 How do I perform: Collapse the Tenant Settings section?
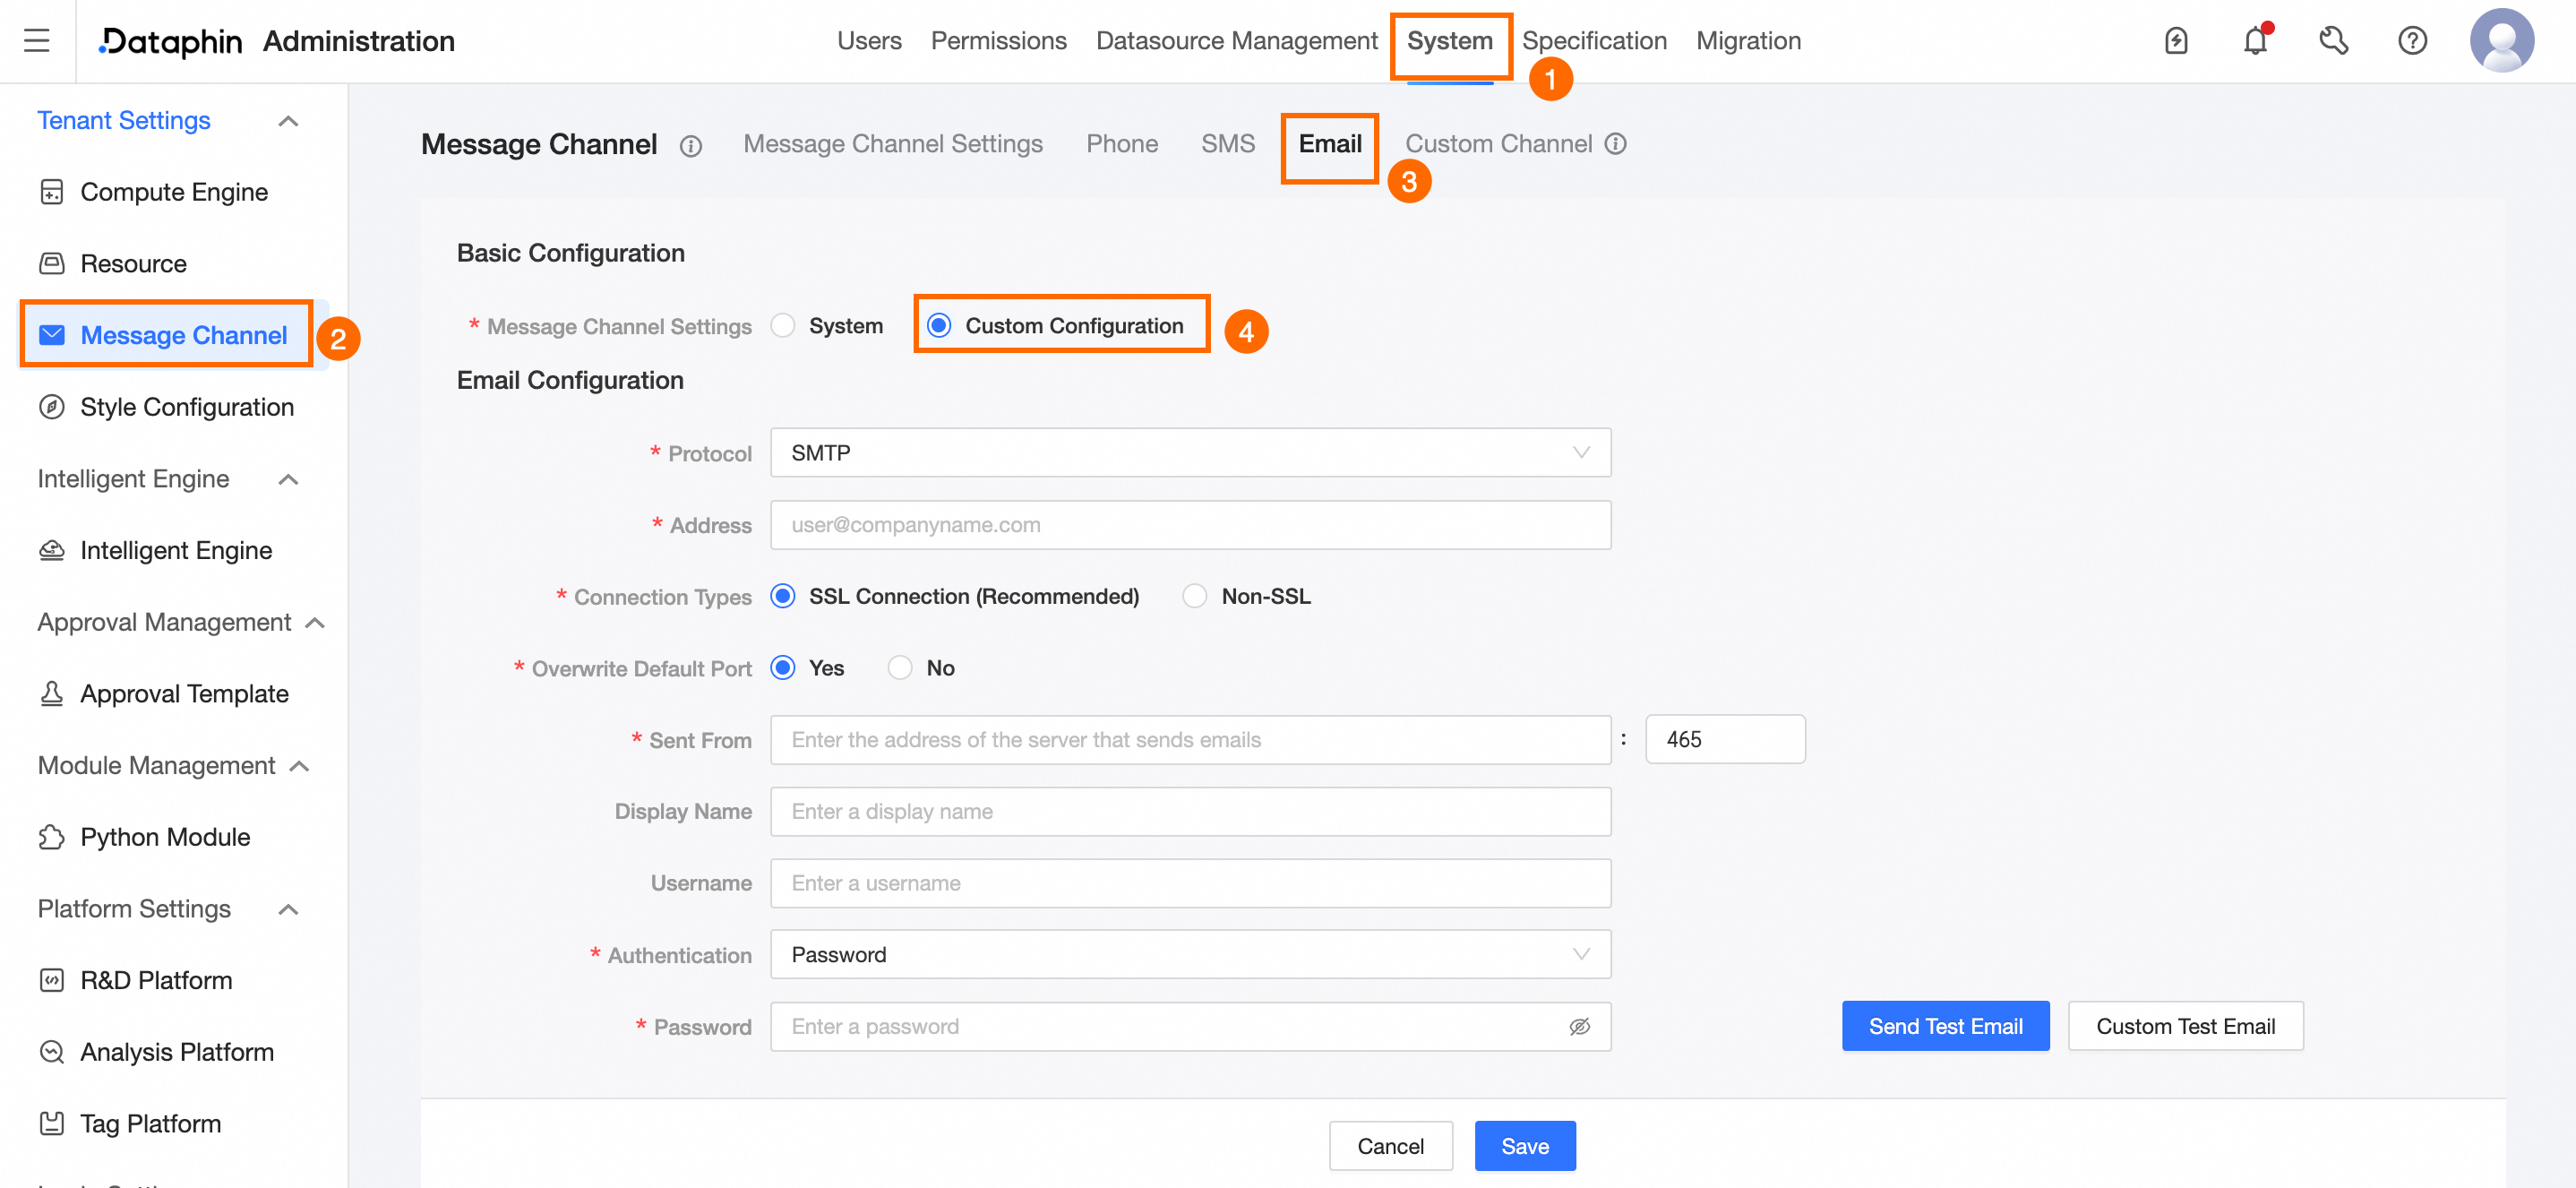point(288,121)
